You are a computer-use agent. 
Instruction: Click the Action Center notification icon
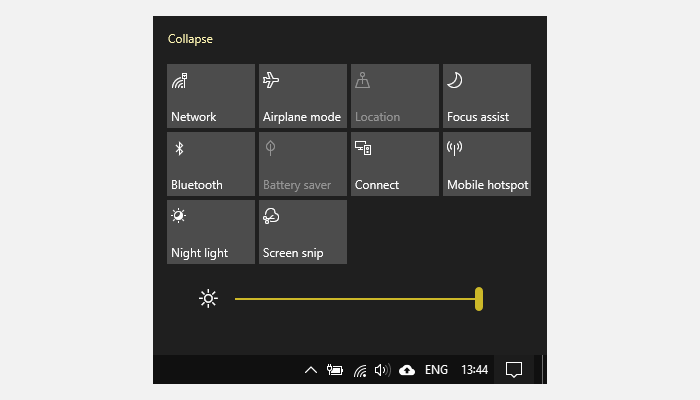(514, 370)
